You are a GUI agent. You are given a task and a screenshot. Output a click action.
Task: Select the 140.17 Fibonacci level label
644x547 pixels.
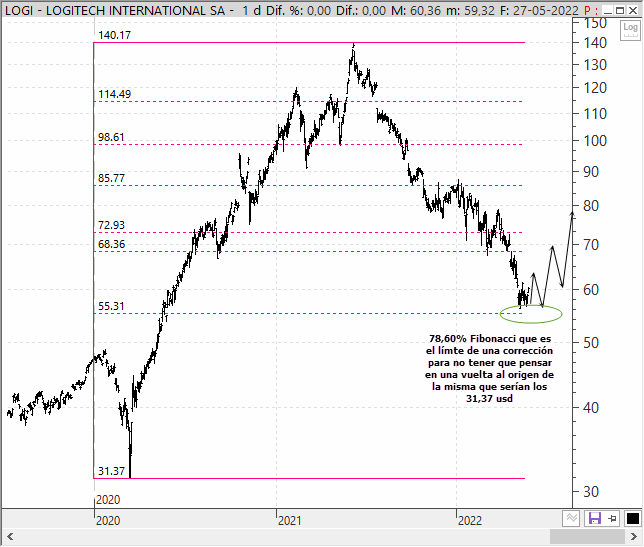point(114,35)
